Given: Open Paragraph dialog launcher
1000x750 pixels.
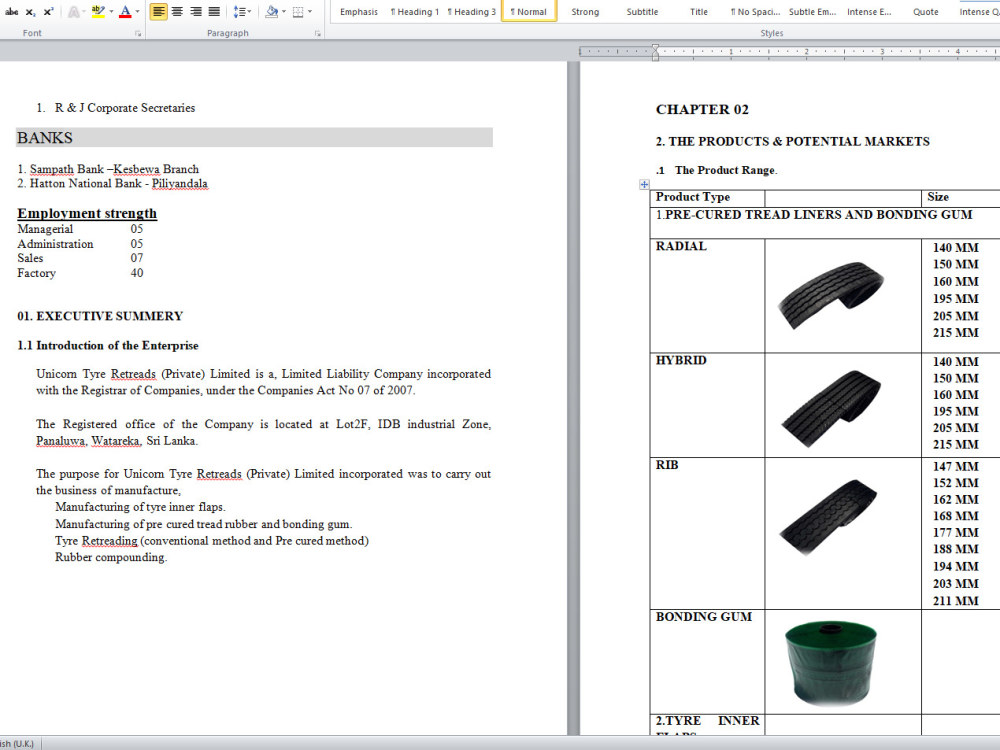Looking at the screenshot, I should click(x=318, y=34).
